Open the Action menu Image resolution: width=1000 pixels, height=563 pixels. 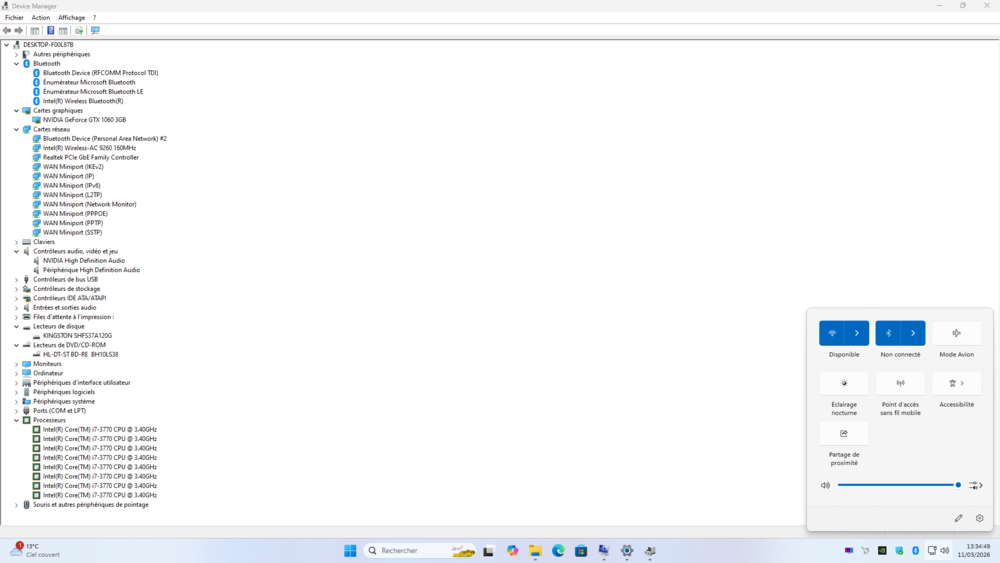[40, 18]
